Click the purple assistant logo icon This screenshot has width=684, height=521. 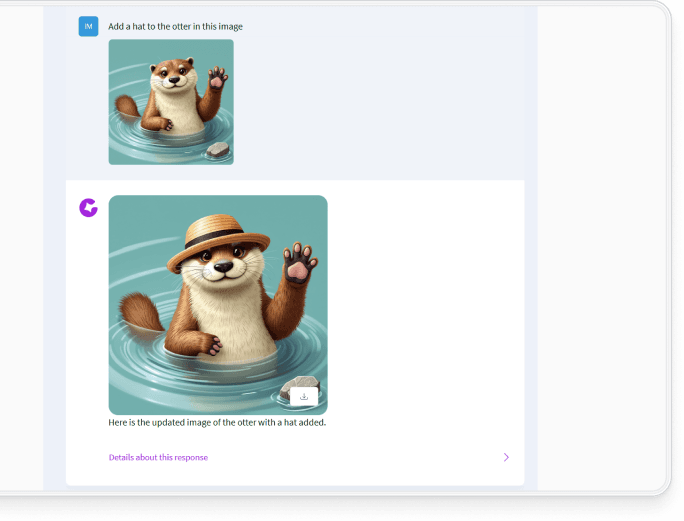click(x=88, y=208)
